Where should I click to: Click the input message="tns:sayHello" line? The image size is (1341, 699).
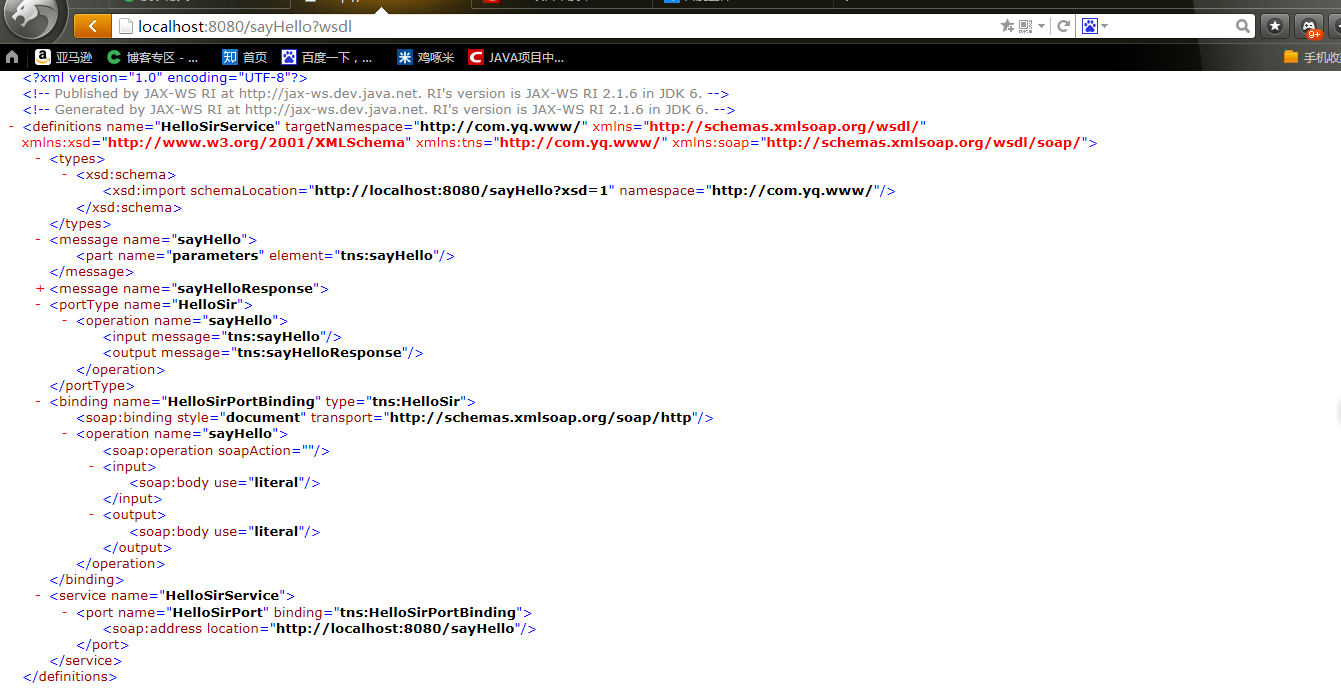(222, 337)
